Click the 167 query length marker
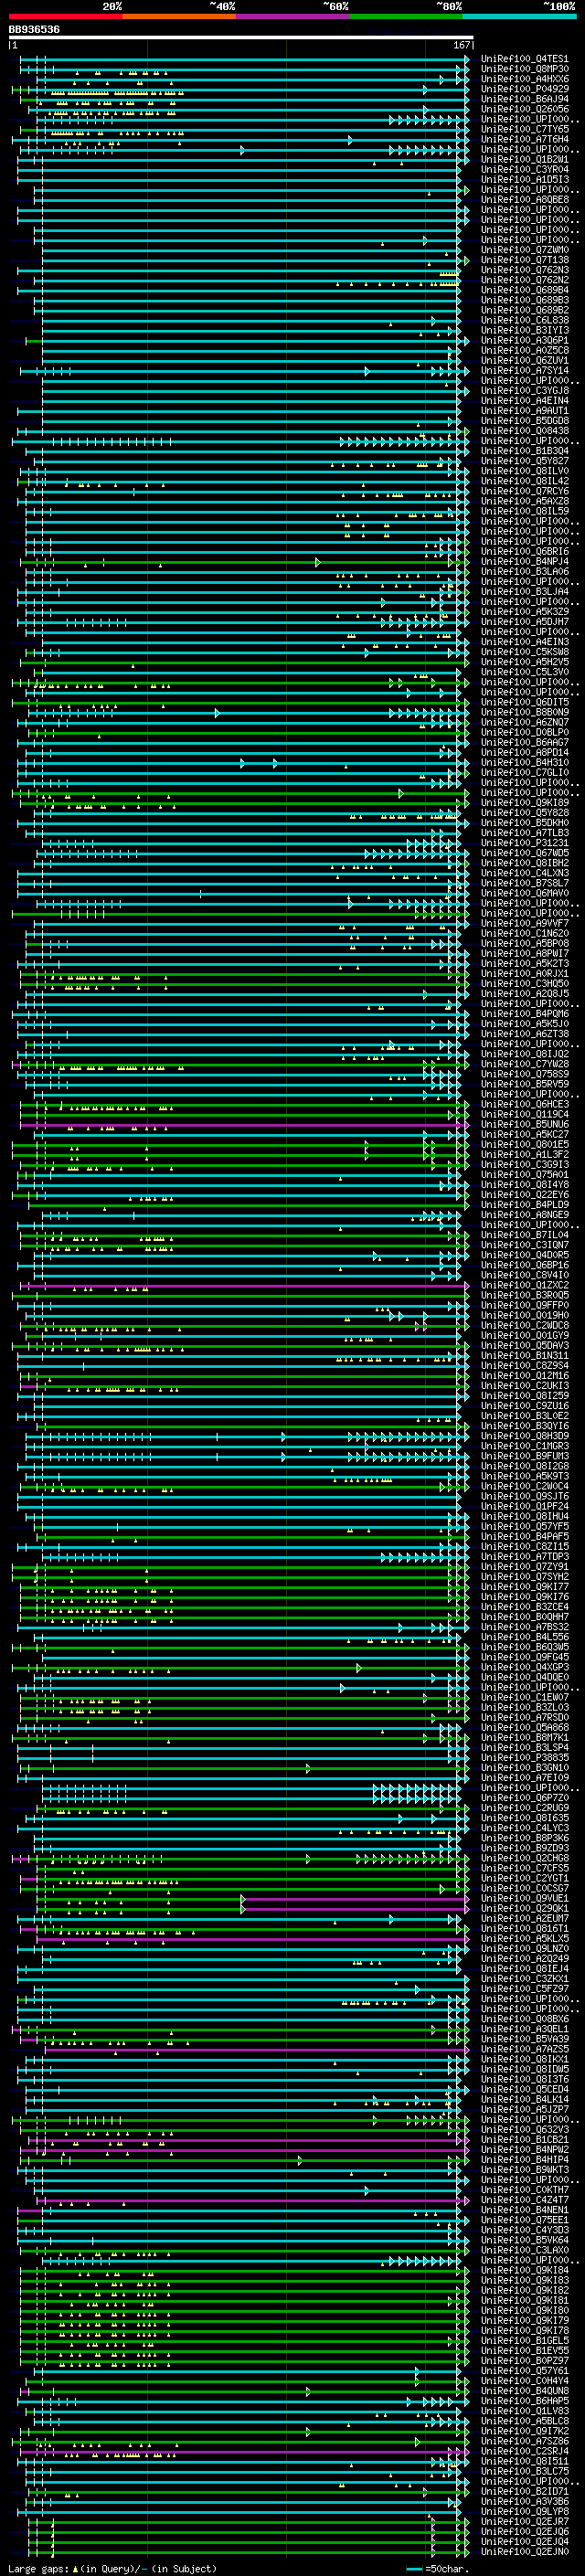 (461, 45)
